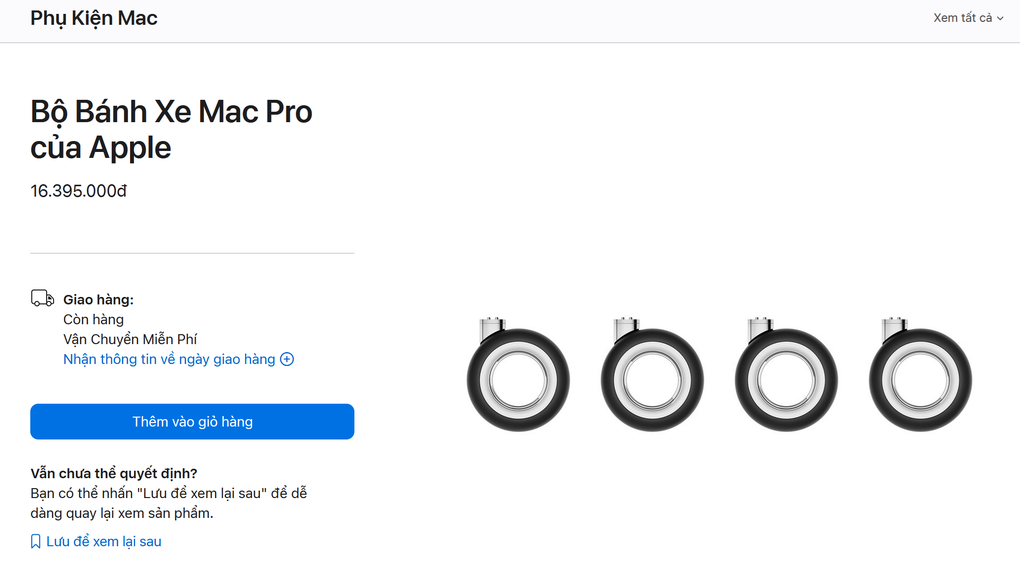Click the bookmark icon beside "Lưu để xem lại sau"
Screen dimensions: 1020x578
coord(35,541)
